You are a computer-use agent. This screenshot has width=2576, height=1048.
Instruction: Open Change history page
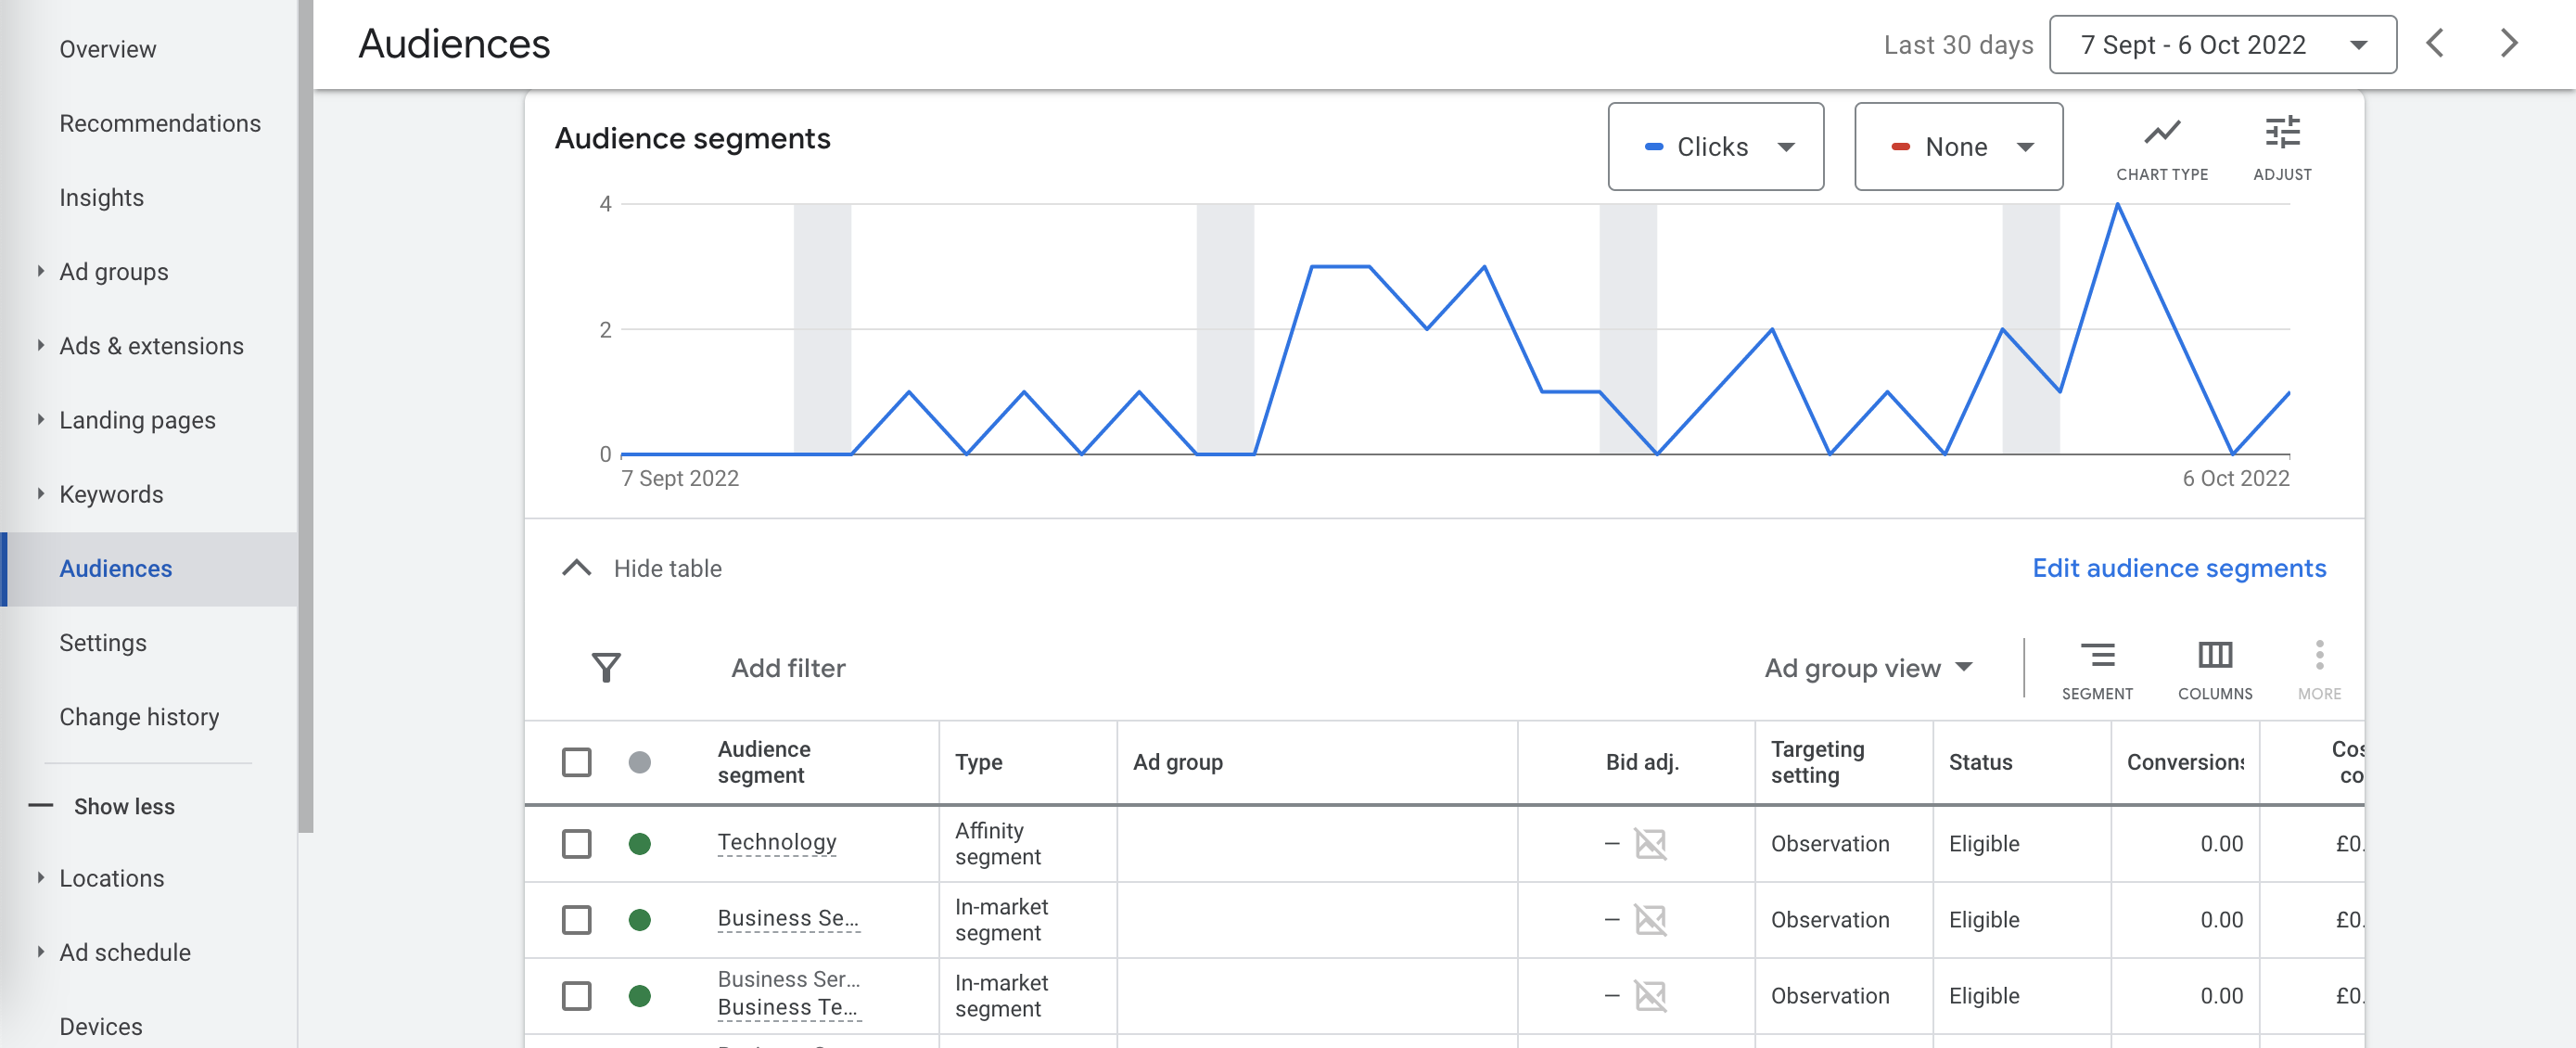pyautogui.click(x=139, y=716)
